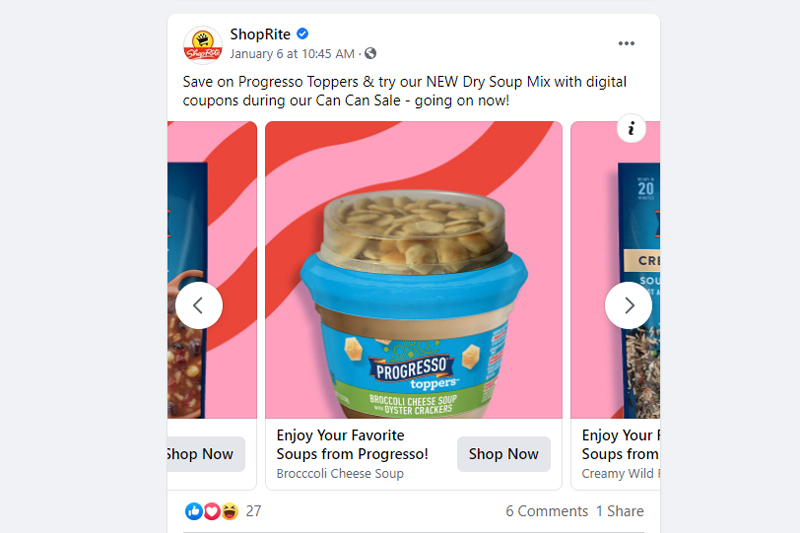This screenshot has height=533, width=800.
Task: Click Enjoy Your Favorite Soups from Progresso headline
Action: [x=353, y=444]
